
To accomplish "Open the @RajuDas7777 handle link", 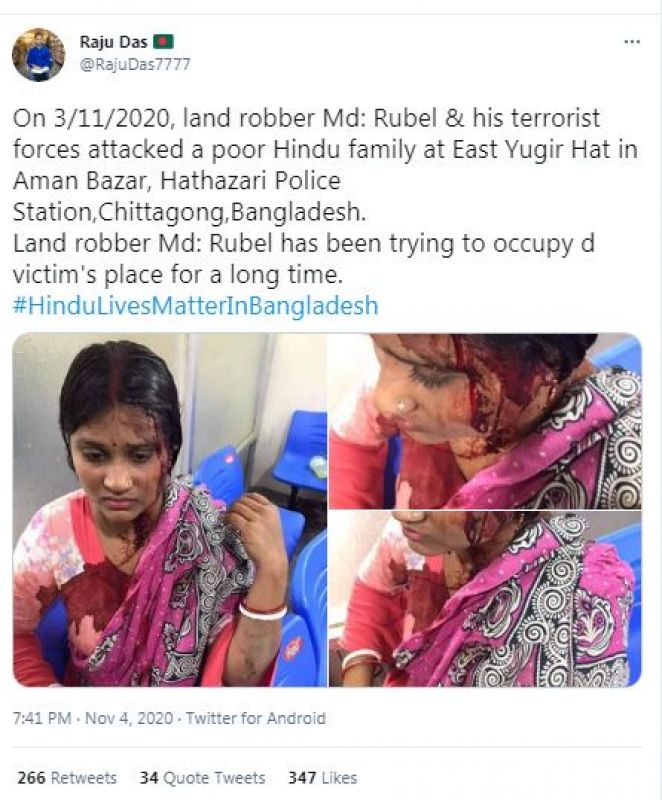I will point(135,64).
